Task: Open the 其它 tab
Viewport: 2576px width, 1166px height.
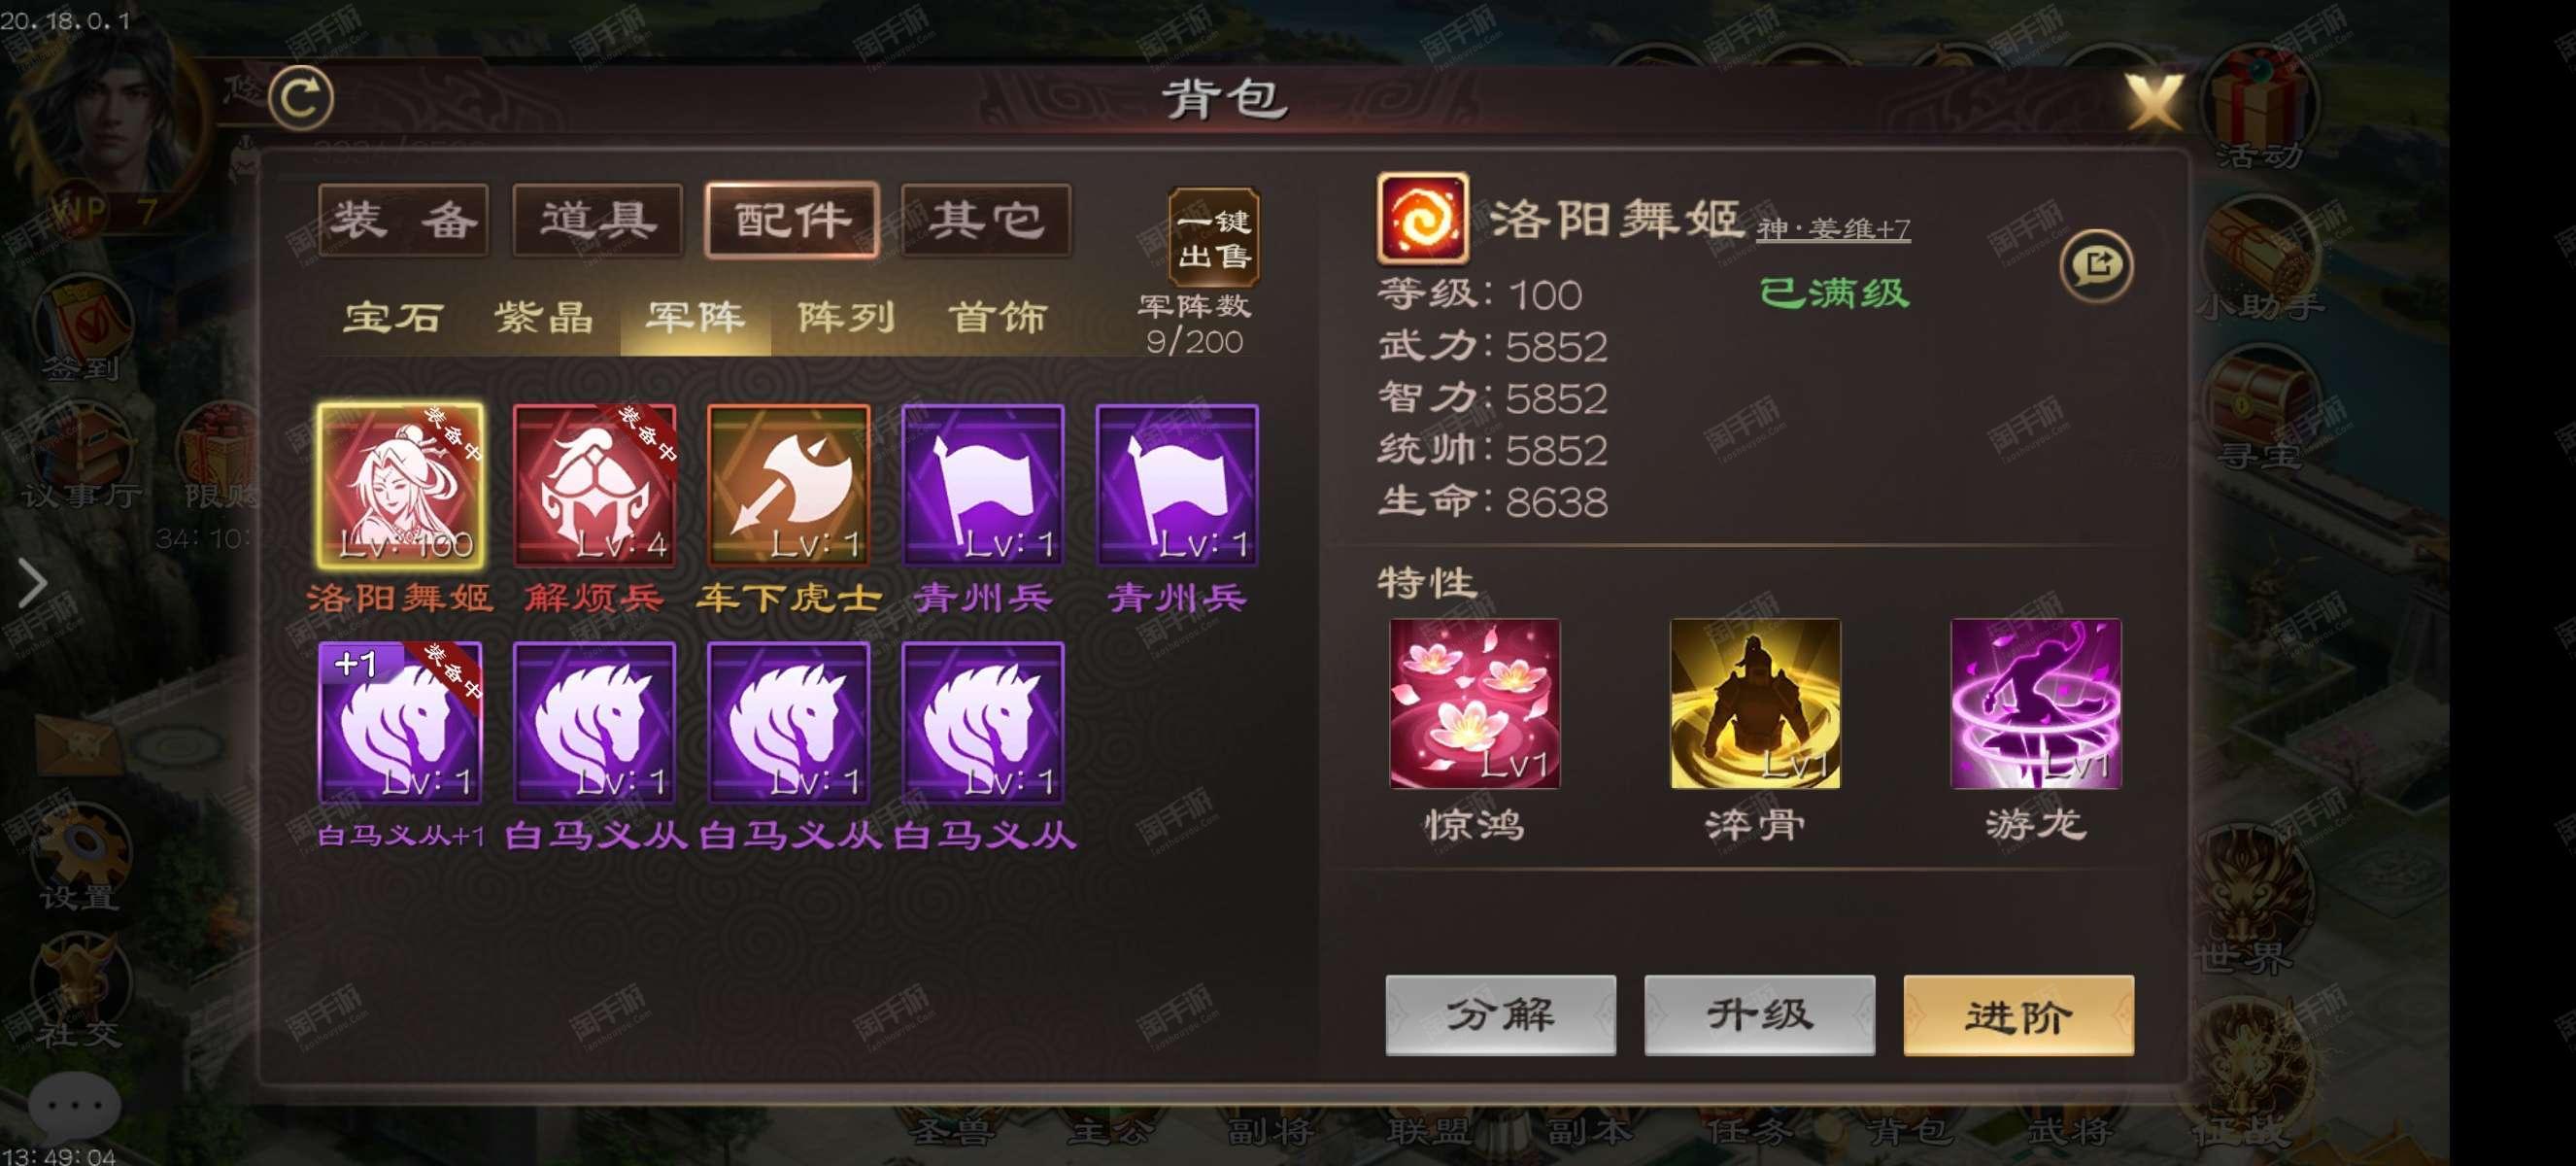Action: tap(985, 220)
